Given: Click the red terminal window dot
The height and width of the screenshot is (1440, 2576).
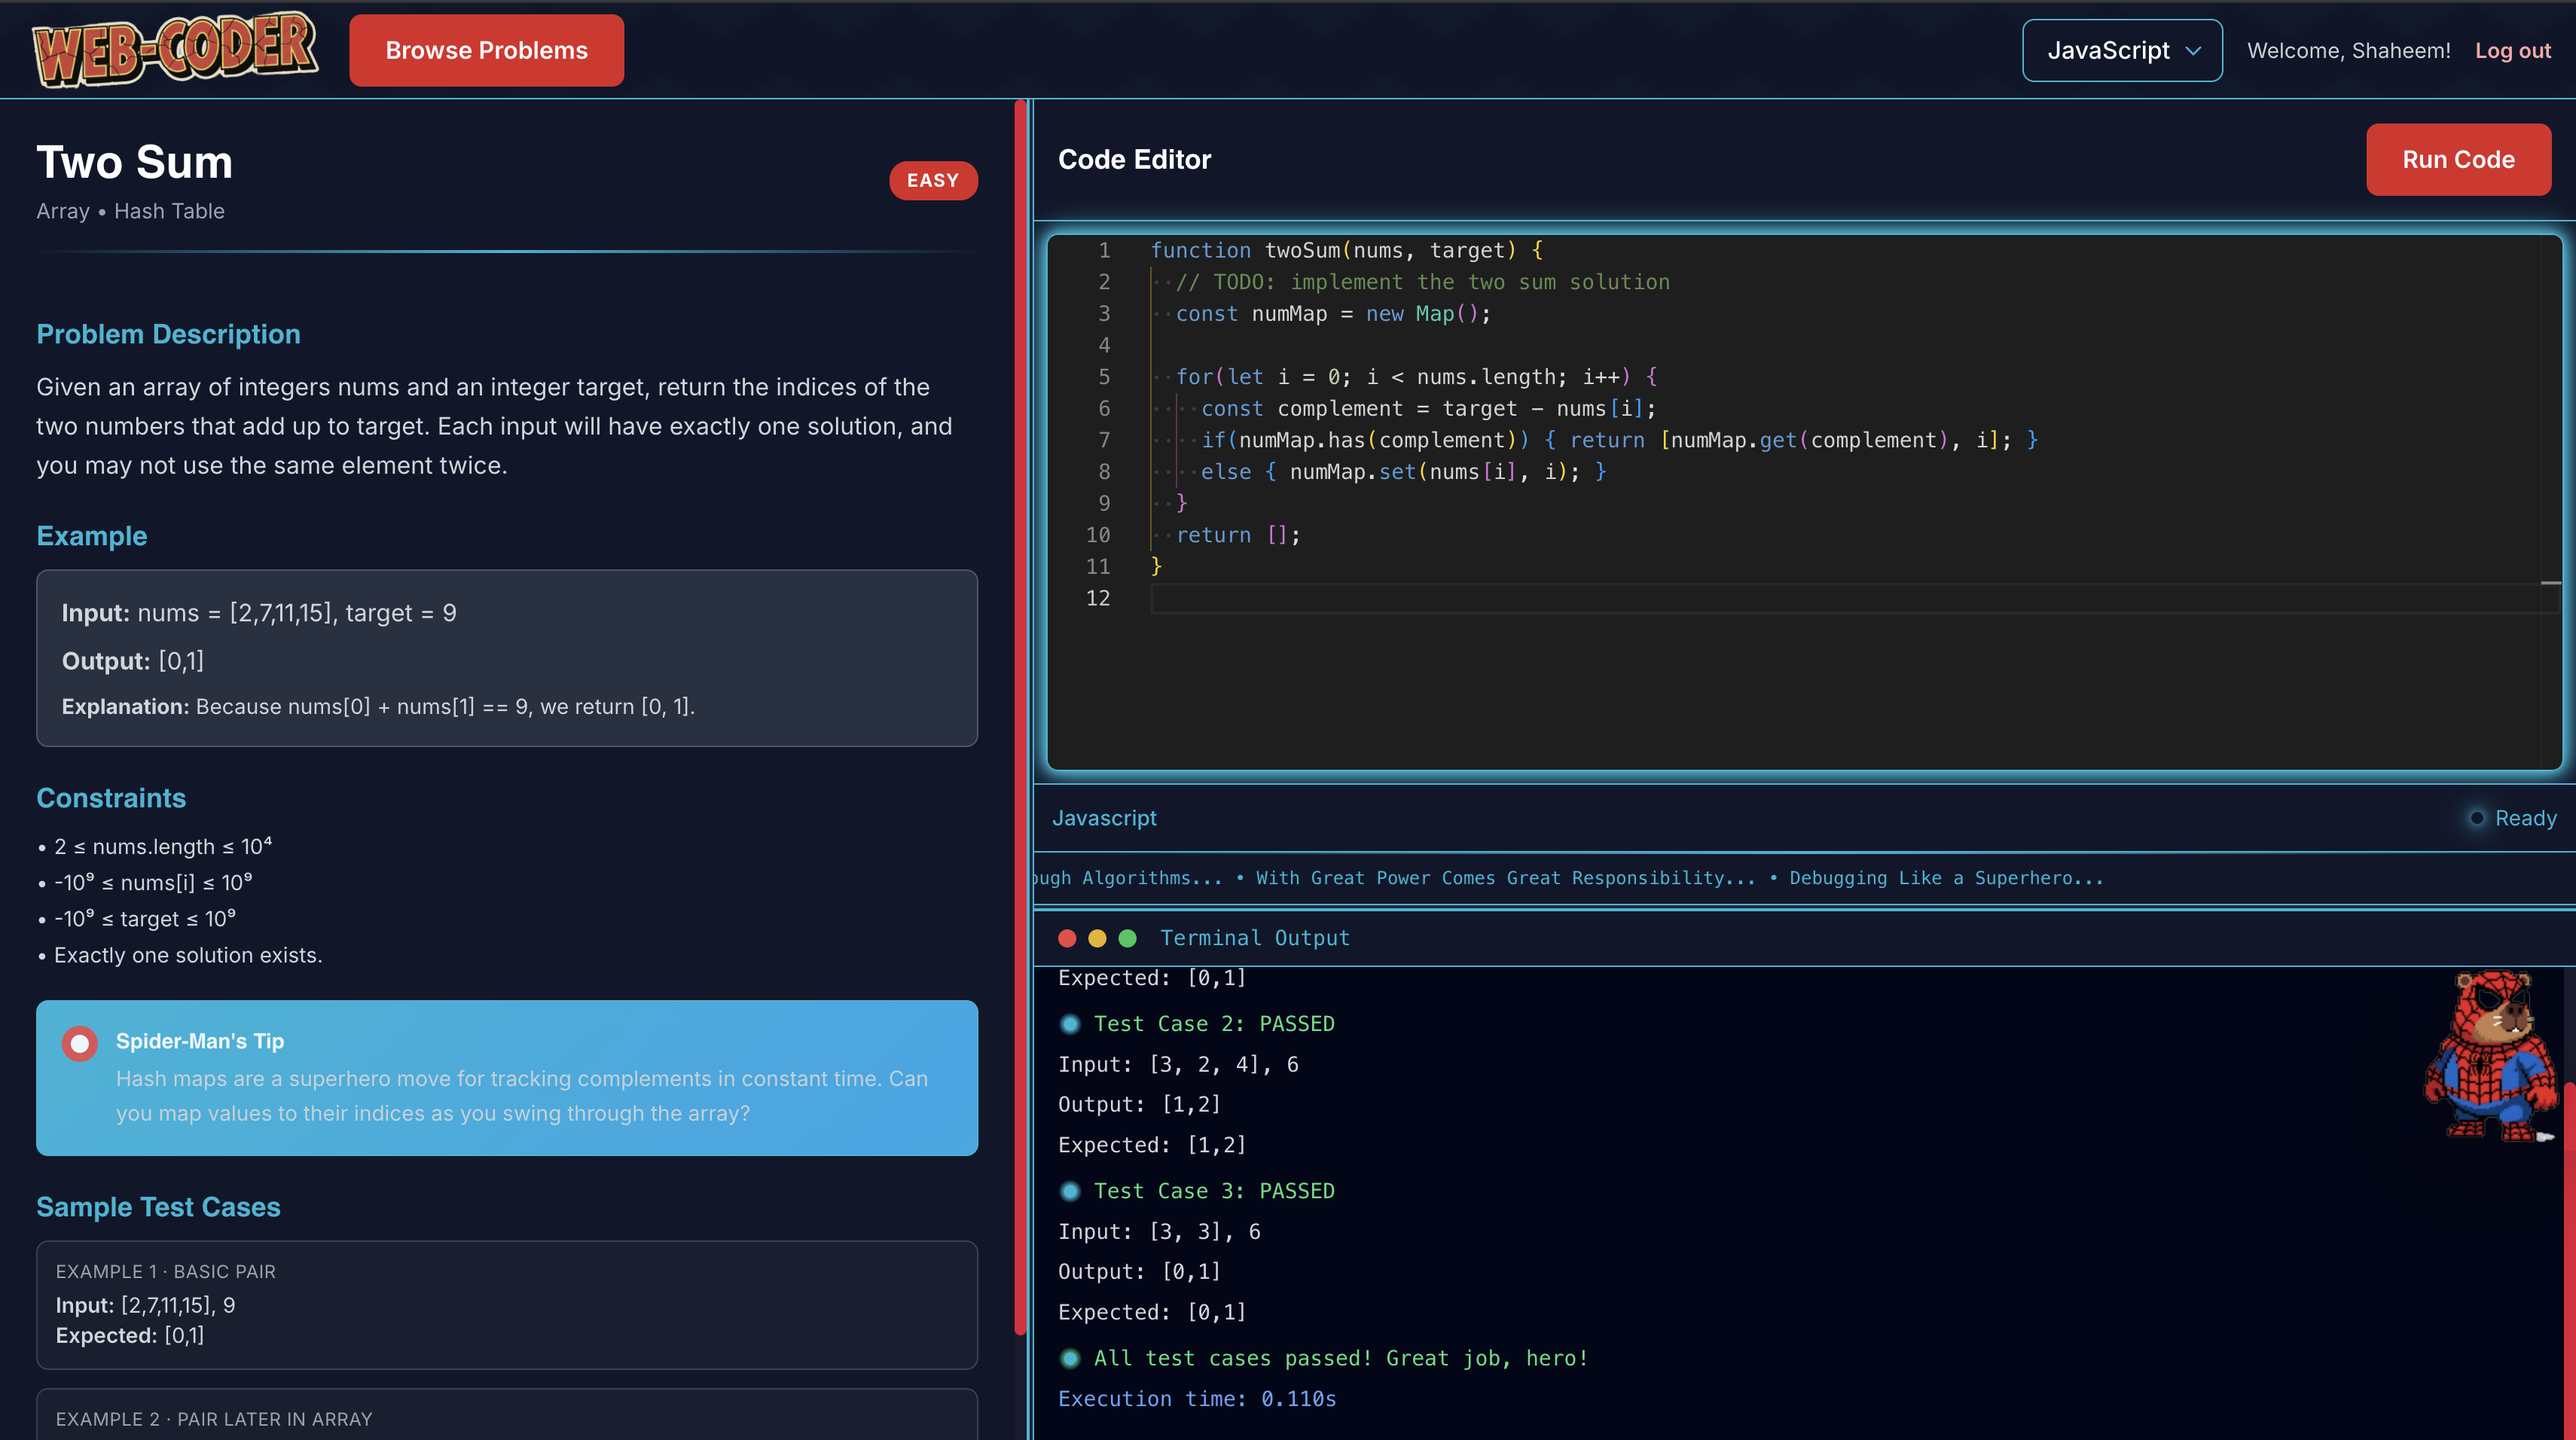Looking at the screenshot, I should click(x=1067, y=938).
